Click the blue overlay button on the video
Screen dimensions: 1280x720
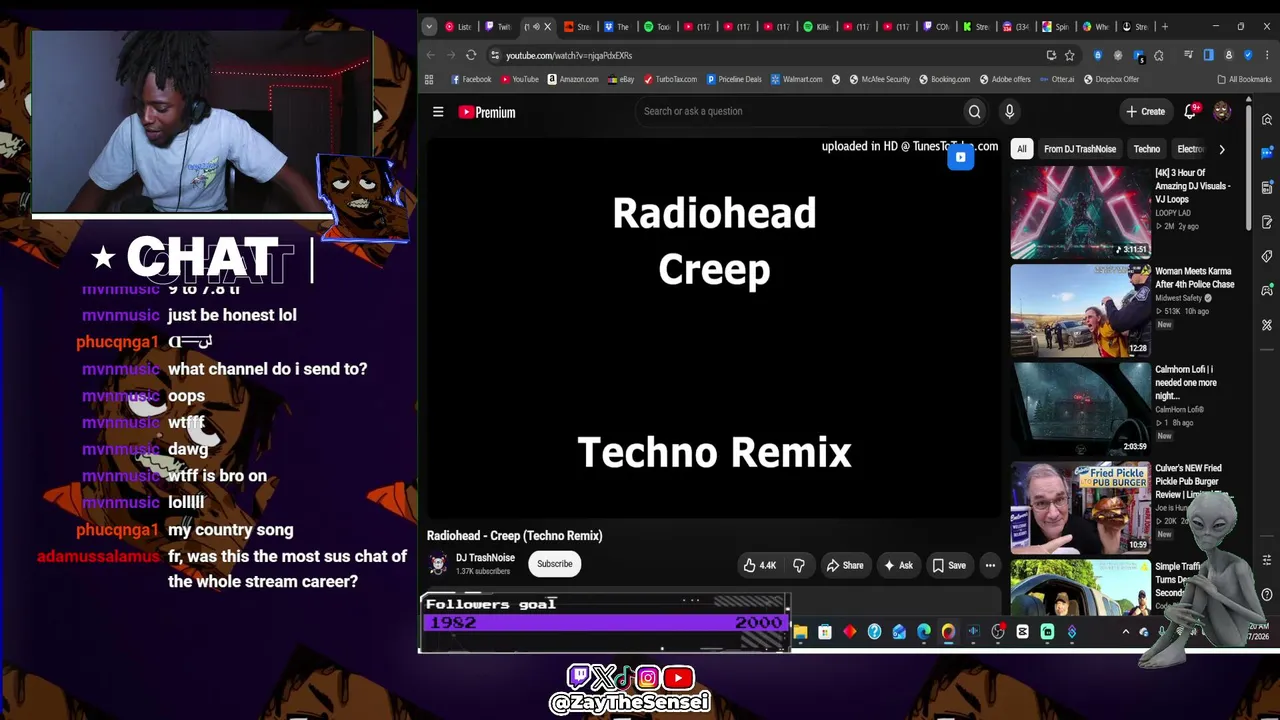[961, 157]
